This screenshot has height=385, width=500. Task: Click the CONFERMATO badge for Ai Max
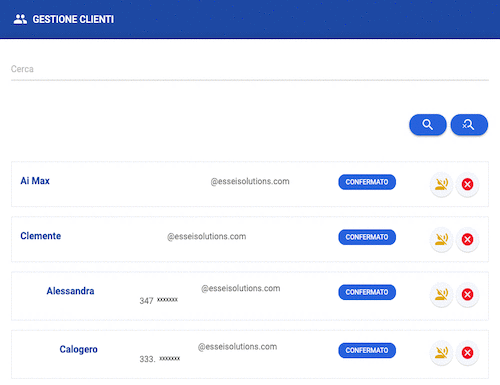tap(367, 182)
